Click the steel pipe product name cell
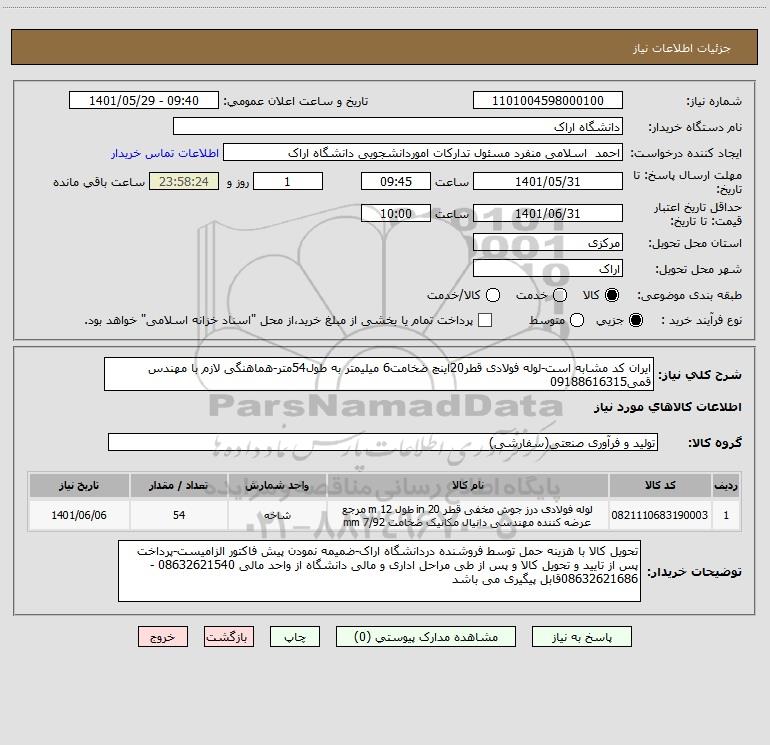 [468, 515]
